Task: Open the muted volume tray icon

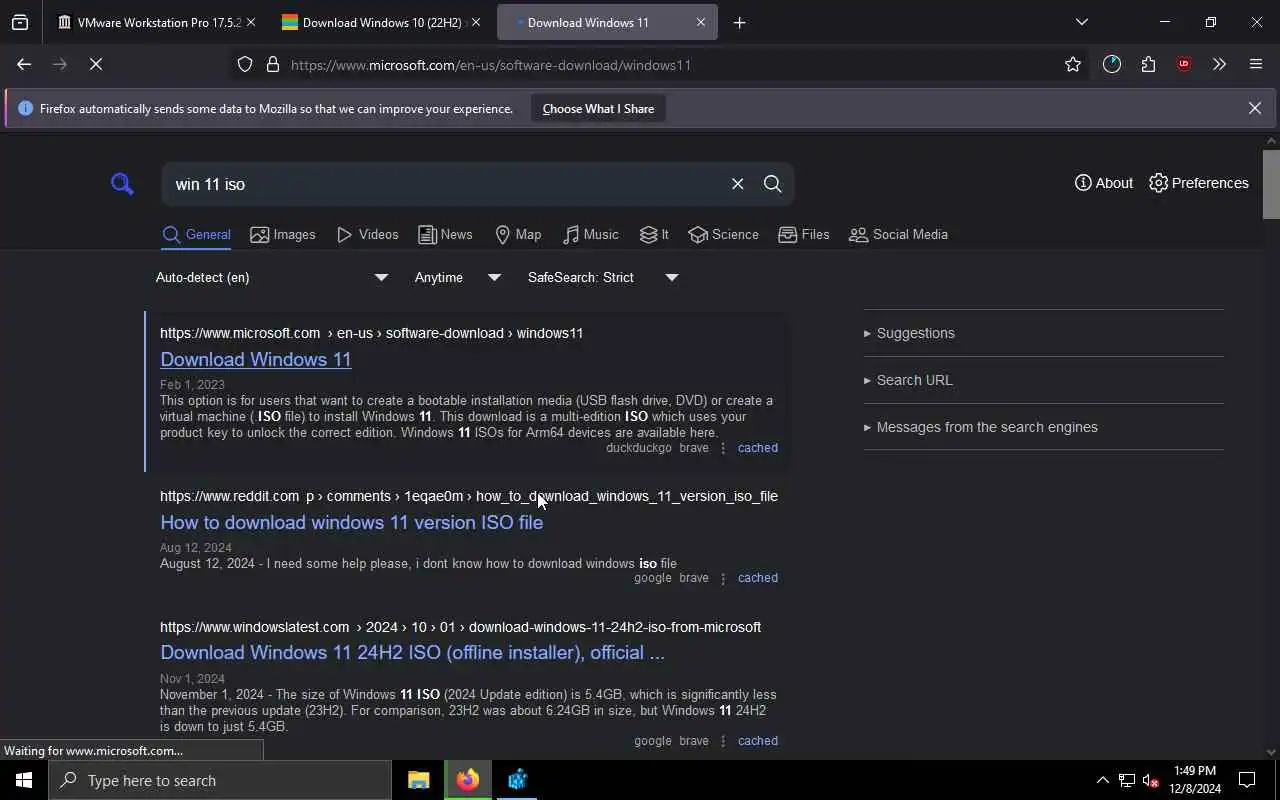Action: point(1150,780)
